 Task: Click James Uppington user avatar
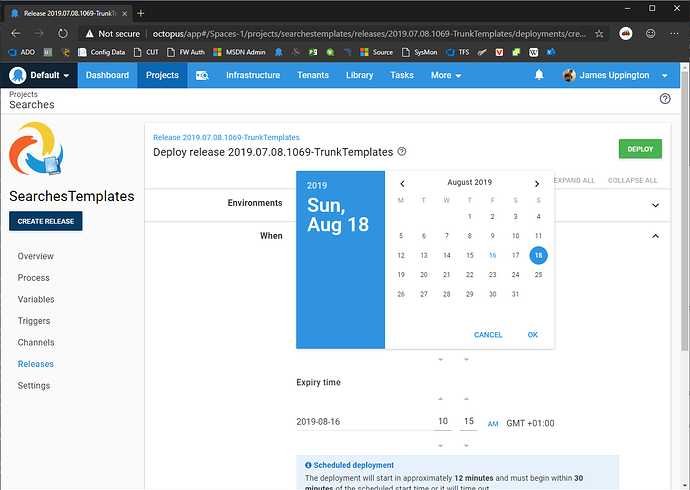(x=569, y=75)
